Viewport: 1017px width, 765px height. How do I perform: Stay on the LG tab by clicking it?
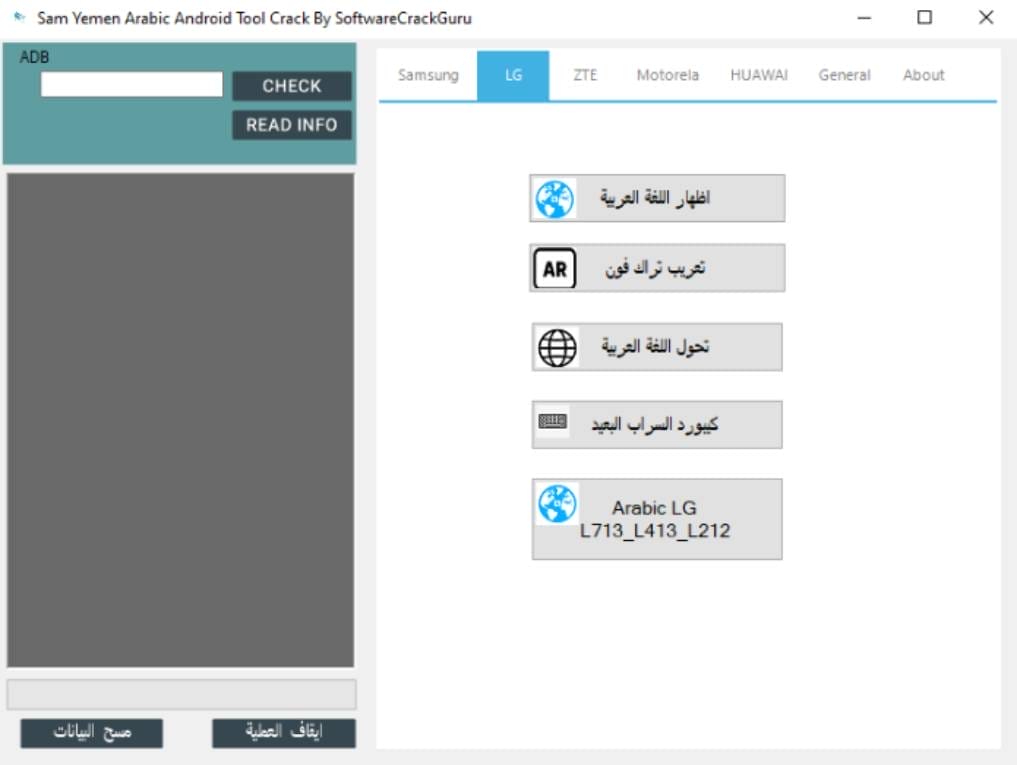[513, 74]
